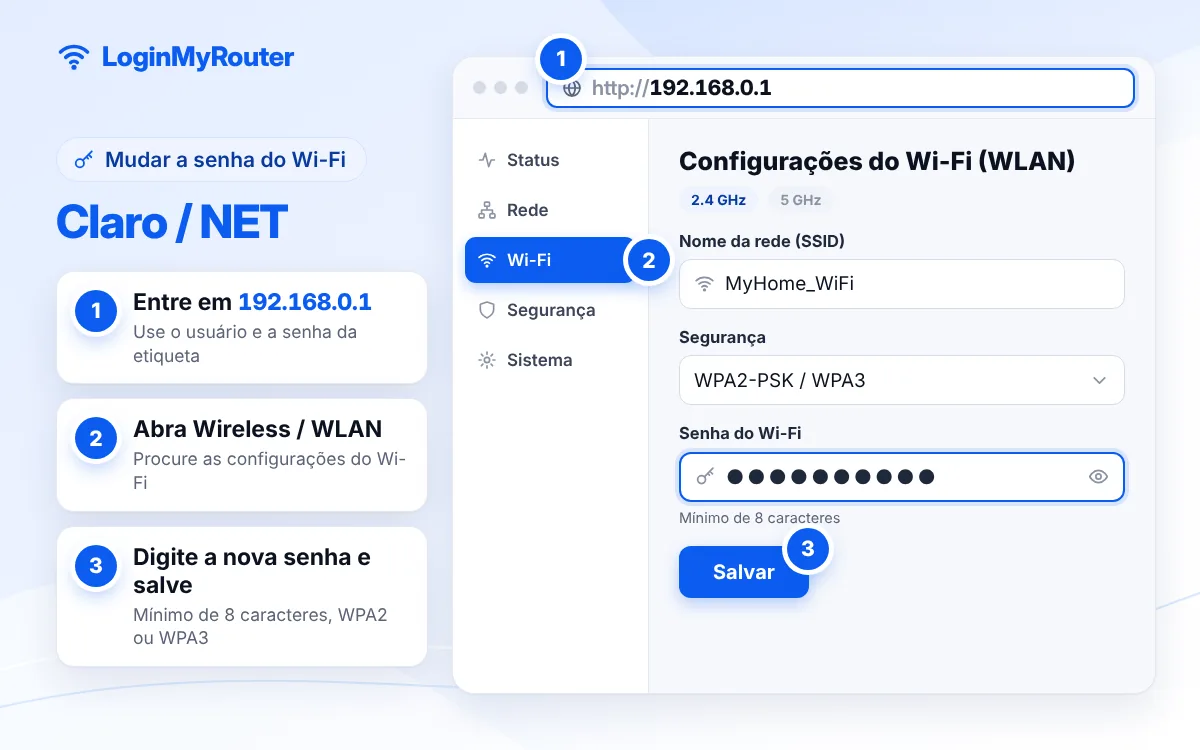
Task: Click the key icon in the password field
Action: [x=705, y=477]
